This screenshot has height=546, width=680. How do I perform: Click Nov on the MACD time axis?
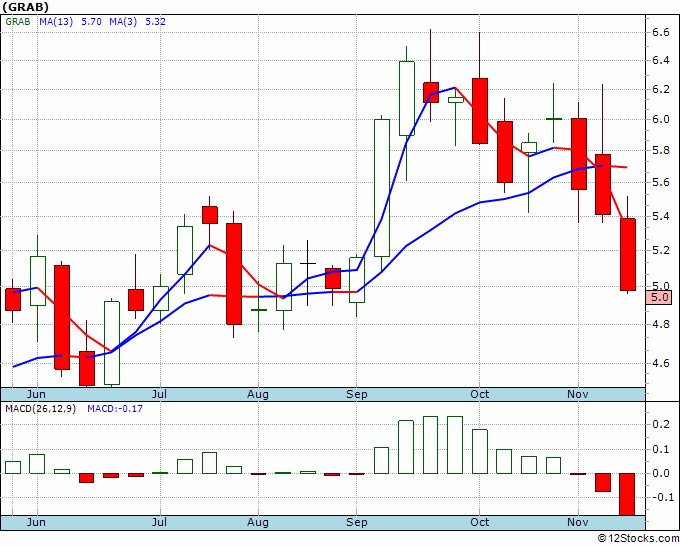[x=578, y=522]
